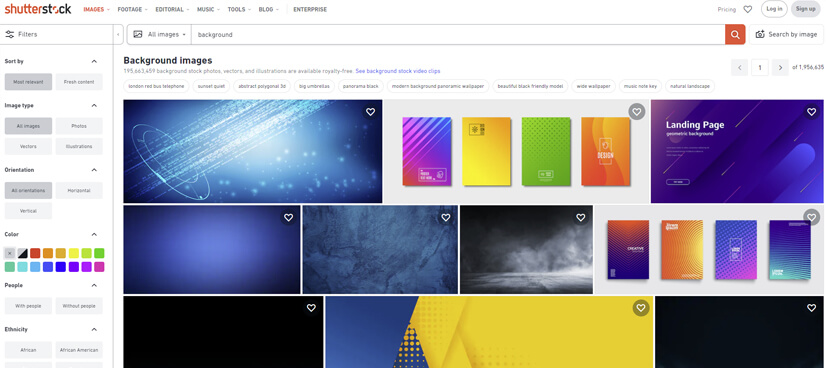Save the Landing Page purple image with heart
Image resolution: width=826 pixels, height=368 pixels.
[811, 112]
